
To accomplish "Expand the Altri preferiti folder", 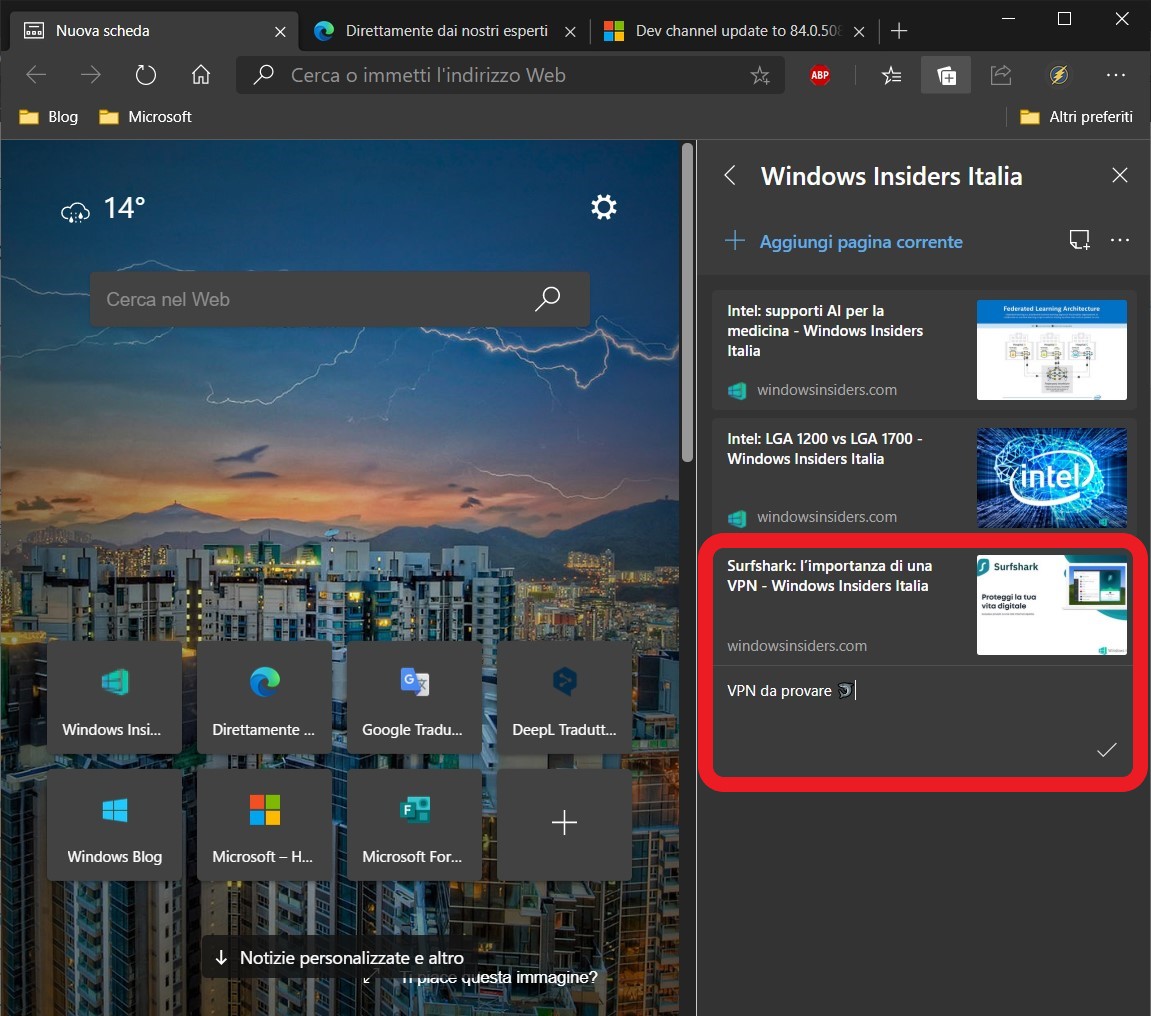I will 1076,117.
